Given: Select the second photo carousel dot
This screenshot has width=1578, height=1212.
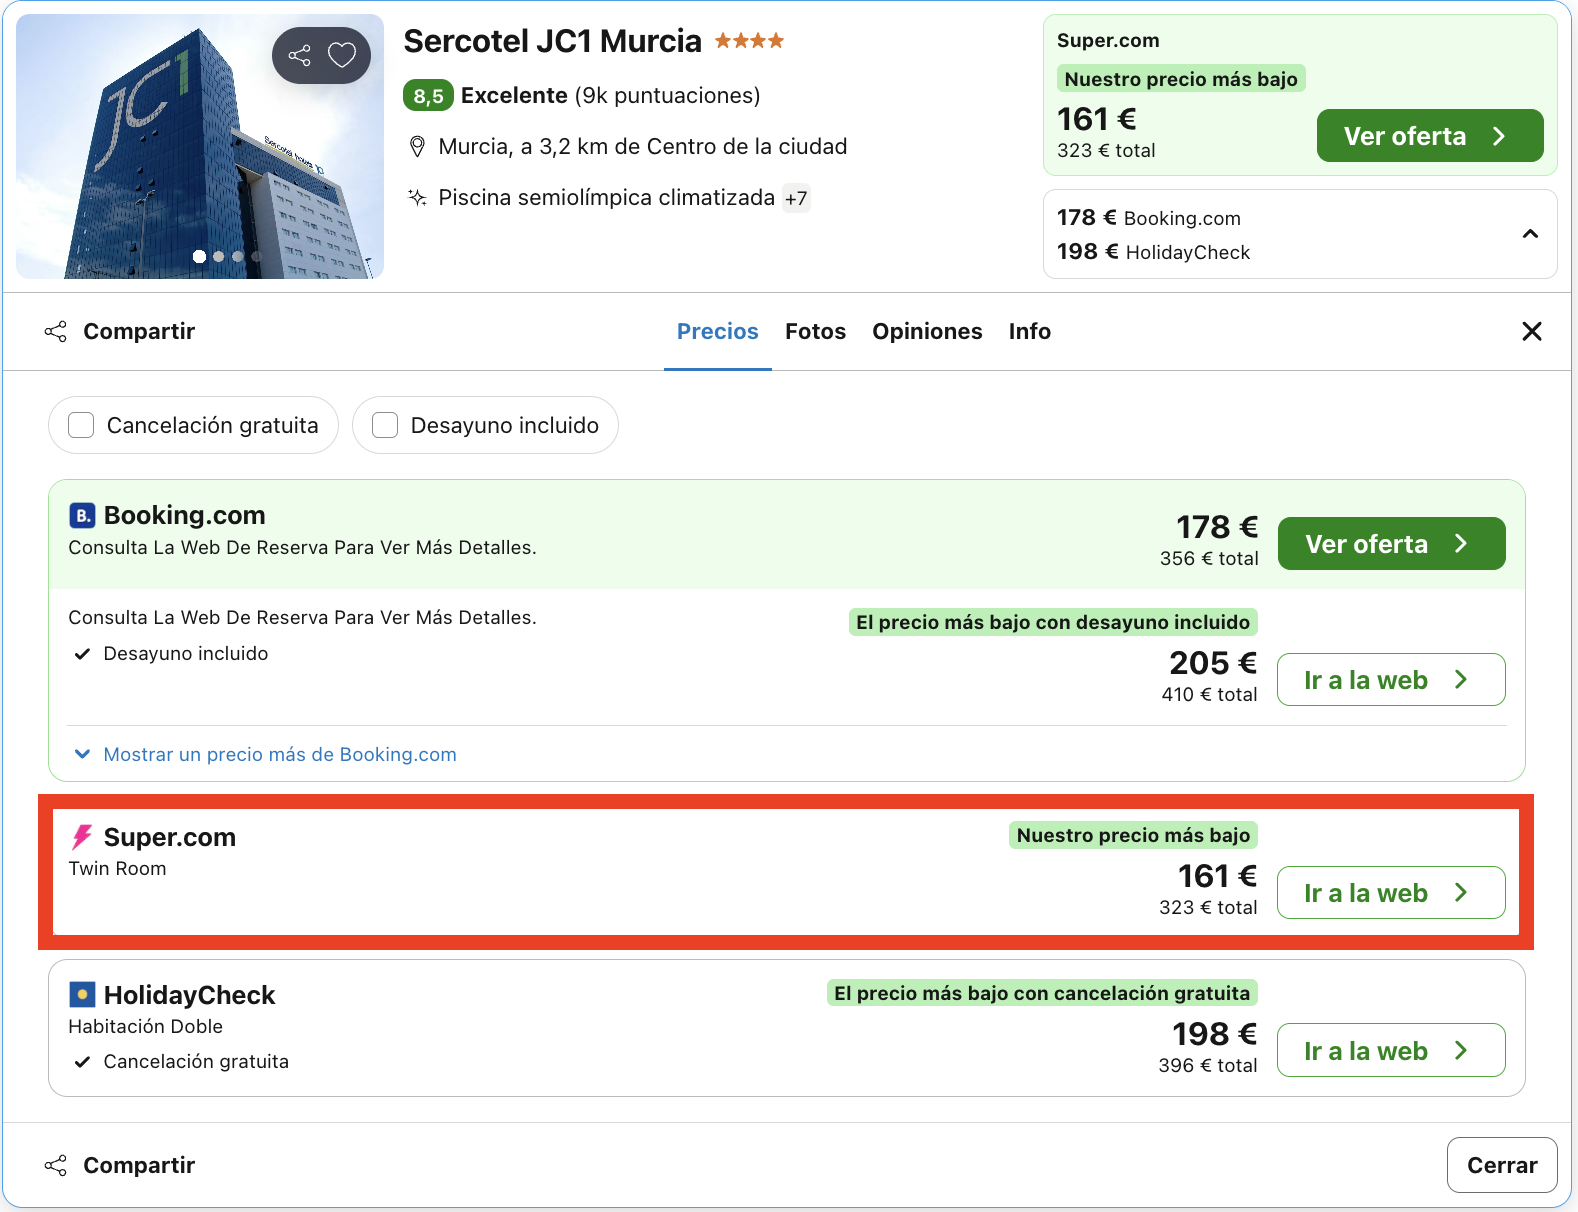Looking at the screenshot, I should point(219,257).
